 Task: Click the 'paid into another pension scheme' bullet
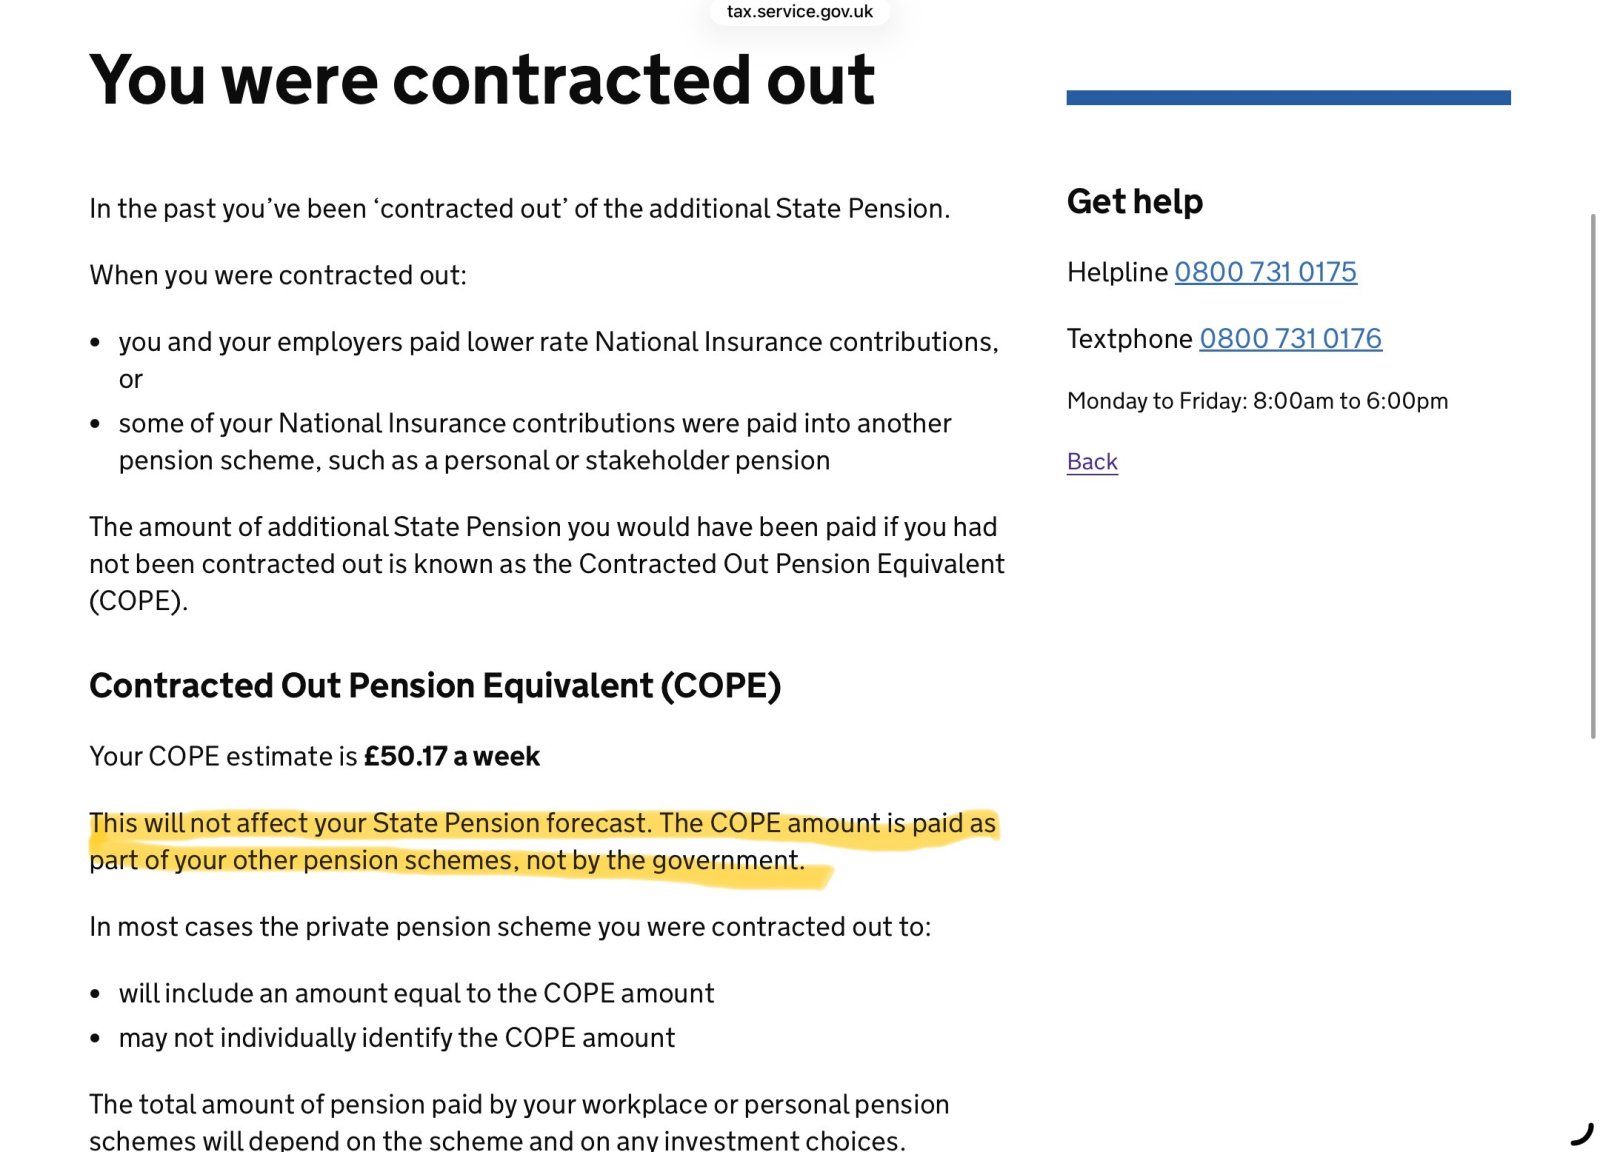pyautogui.click(x=534, y=442)
